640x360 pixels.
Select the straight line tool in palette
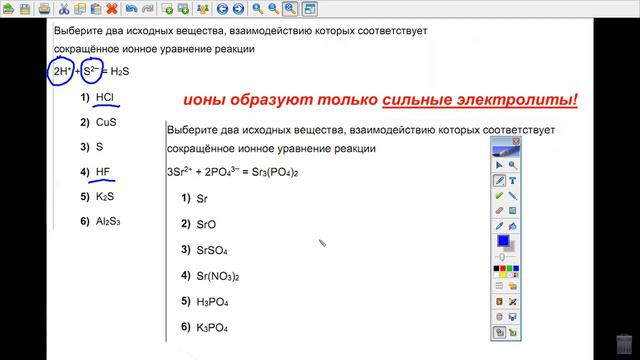513,196
